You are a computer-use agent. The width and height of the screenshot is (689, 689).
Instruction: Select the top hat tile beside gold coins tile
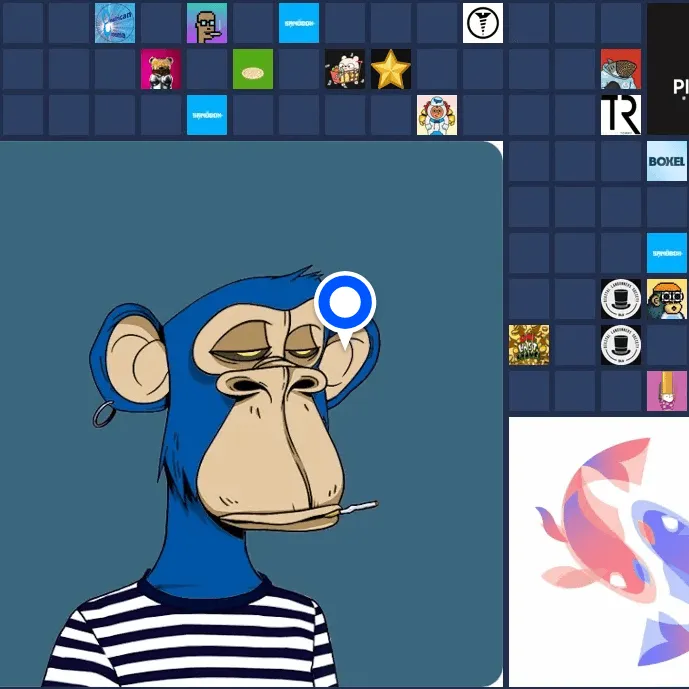pos(621,345)
